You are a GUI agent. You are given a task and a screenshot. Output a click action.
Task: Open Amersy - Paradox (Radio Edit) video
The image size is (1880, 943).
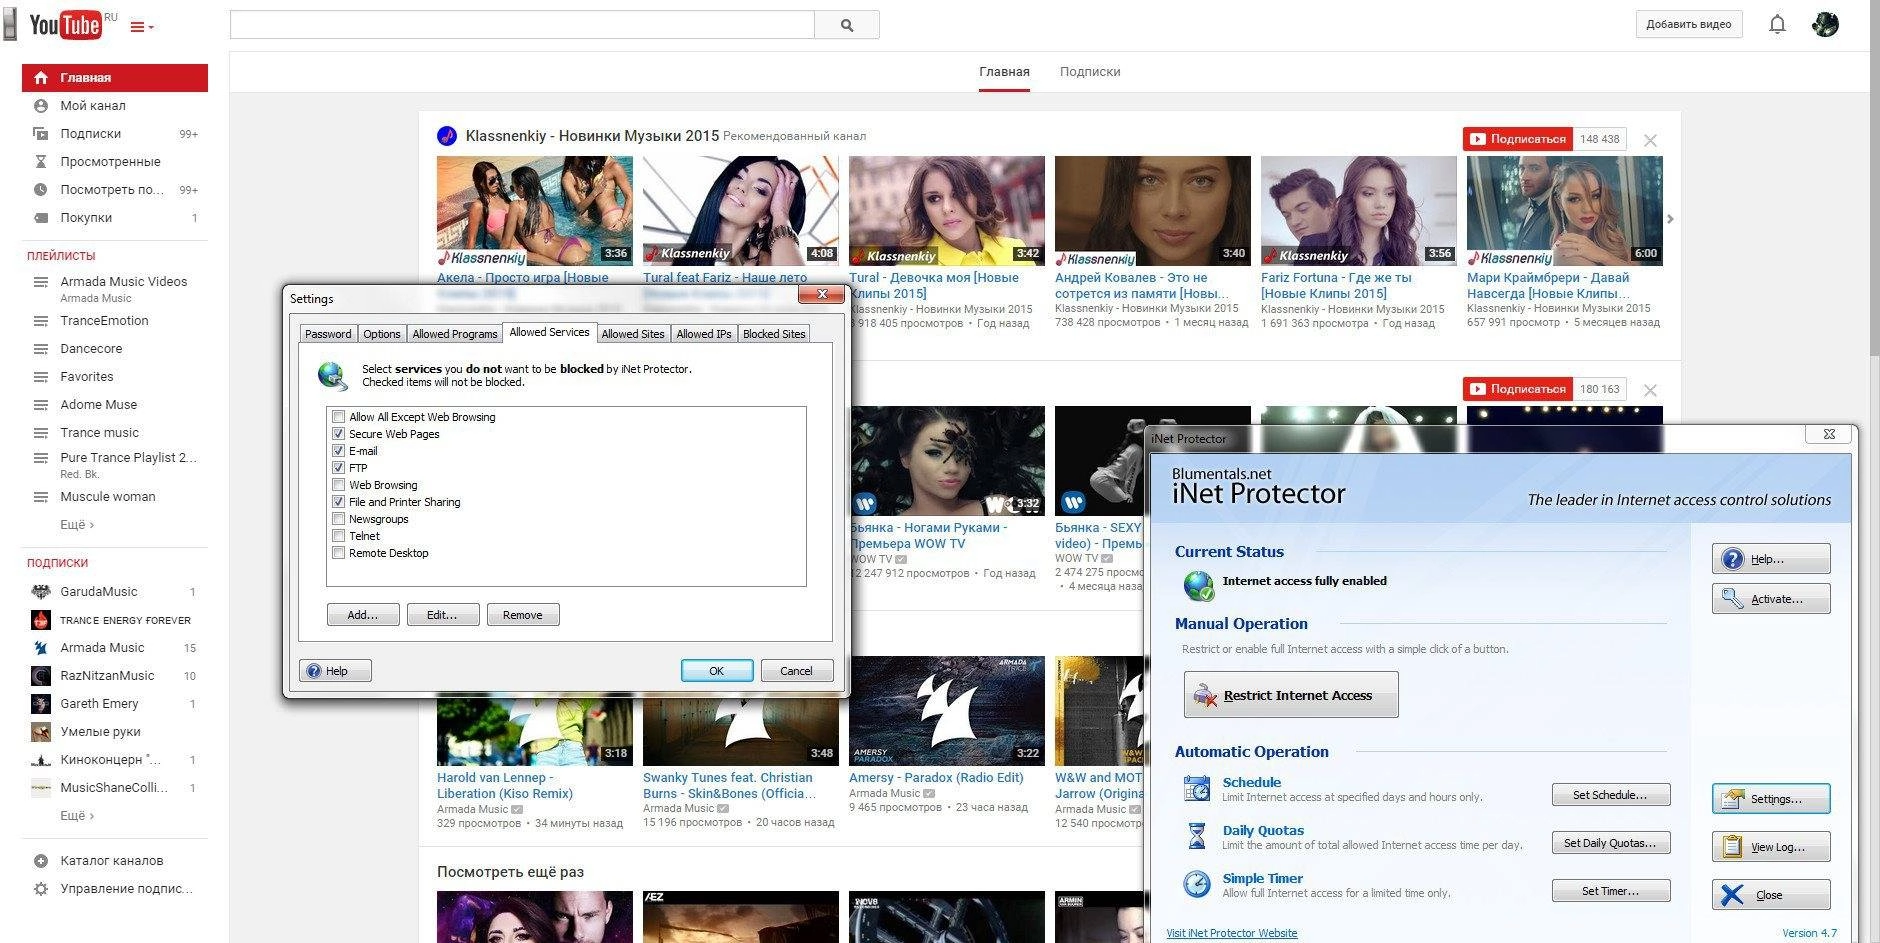coord(936,777)
